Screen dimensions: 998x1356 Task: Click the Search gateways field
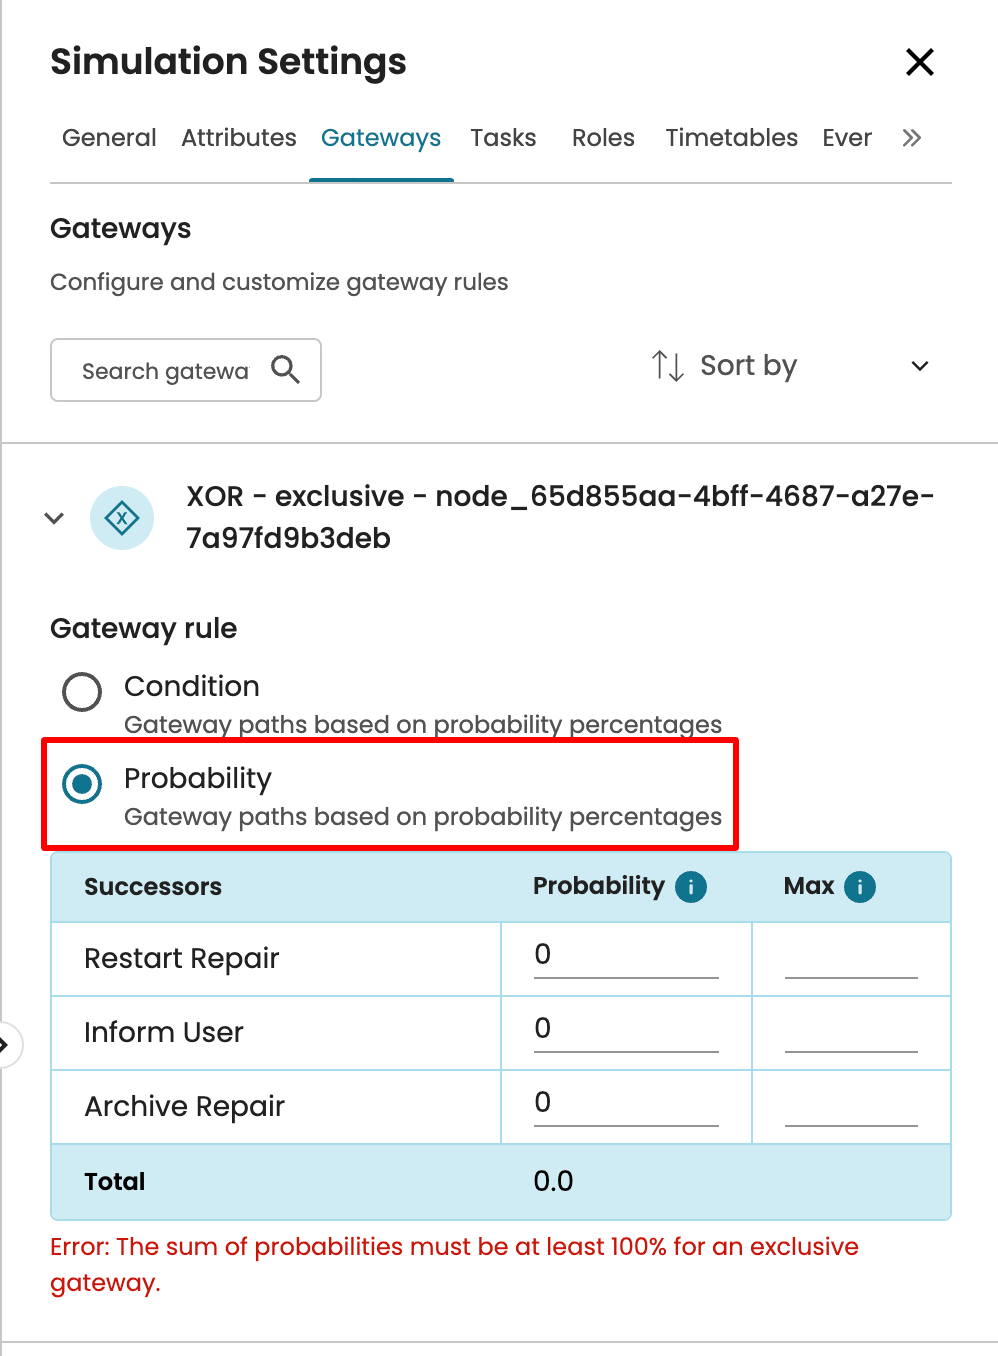coord(165,371)
